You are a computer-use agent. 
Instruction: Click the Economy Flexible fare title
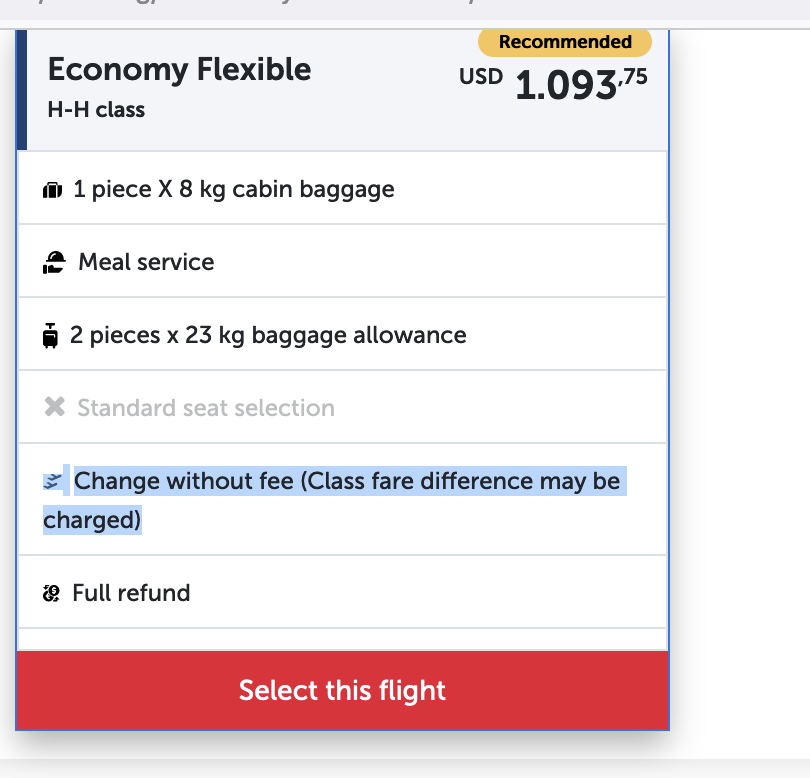pos(179,69)
